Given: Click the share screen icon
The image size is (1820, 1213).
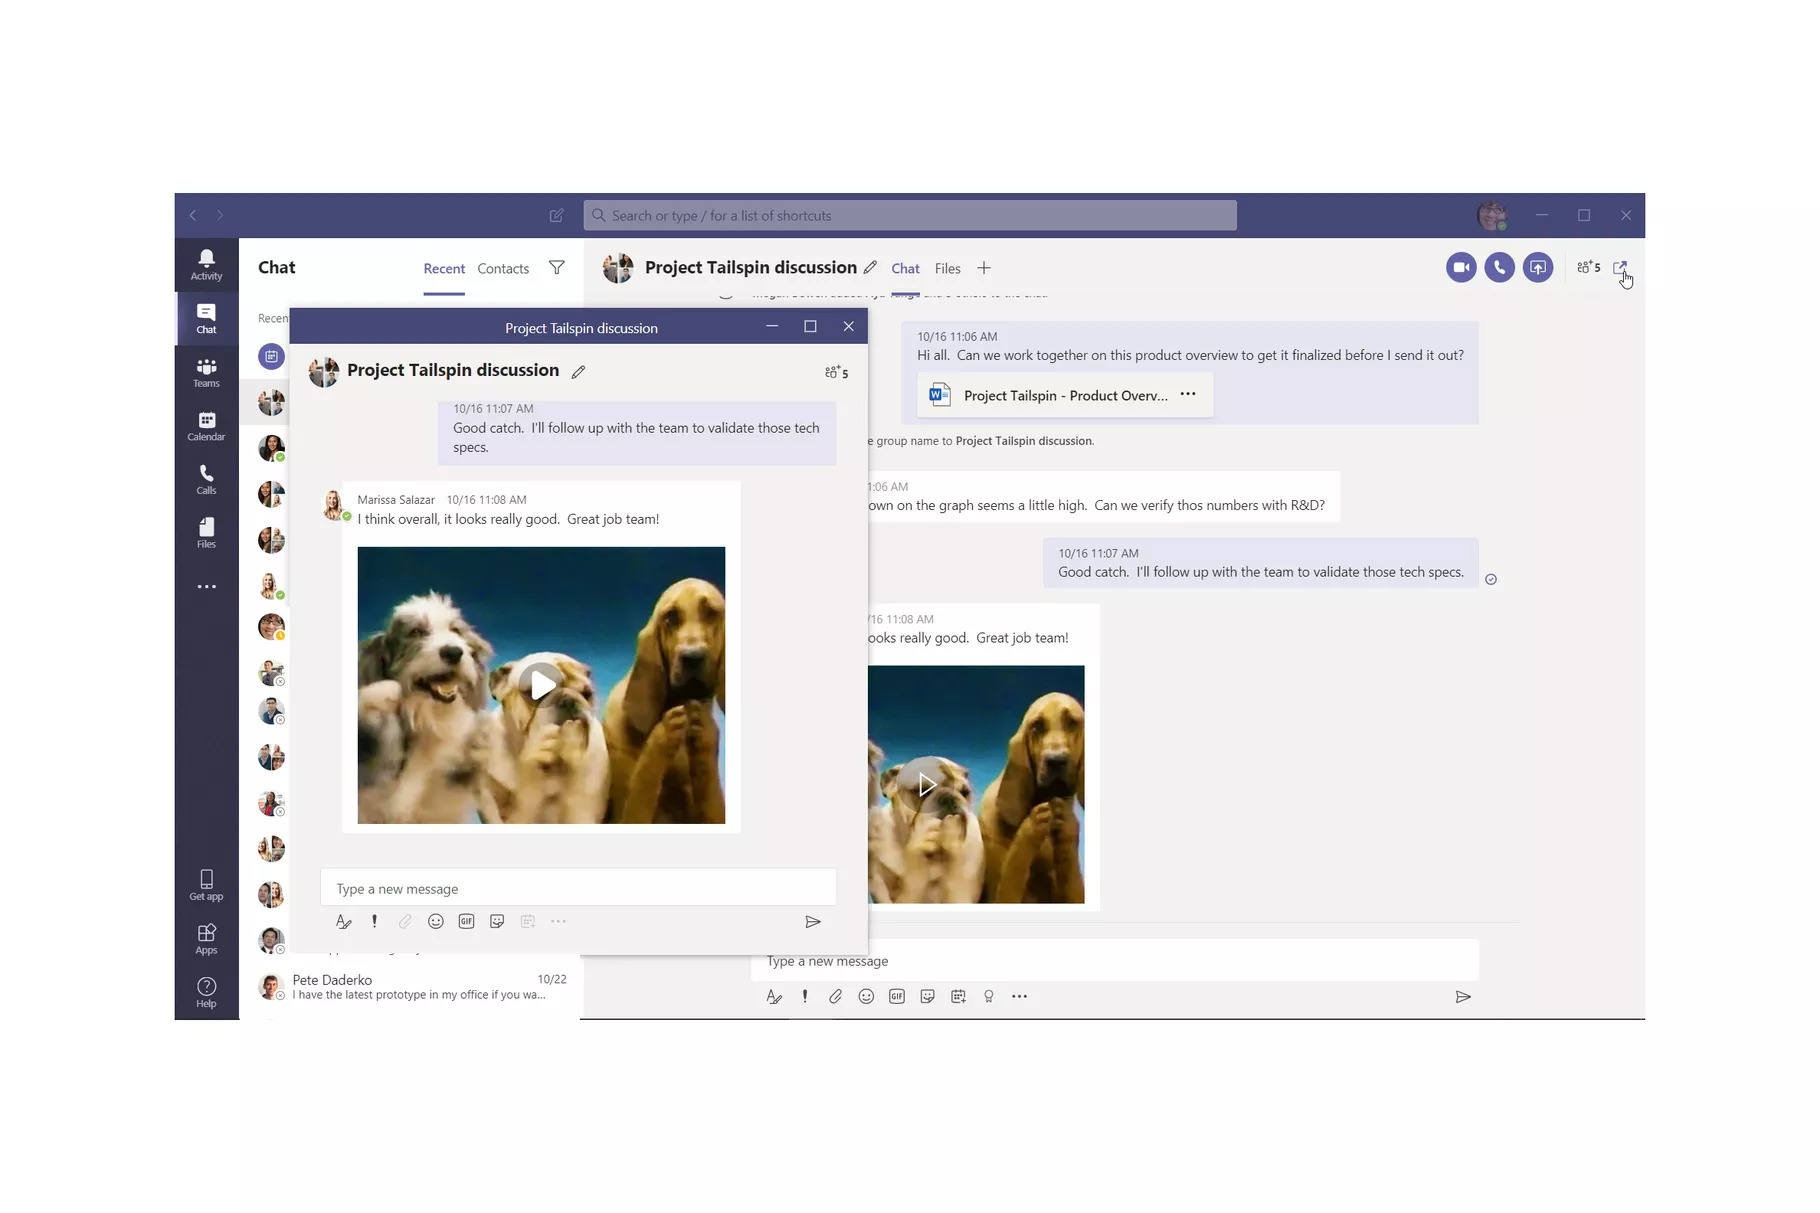Looking at the screenshot, I should click(x=1538, y=268).
